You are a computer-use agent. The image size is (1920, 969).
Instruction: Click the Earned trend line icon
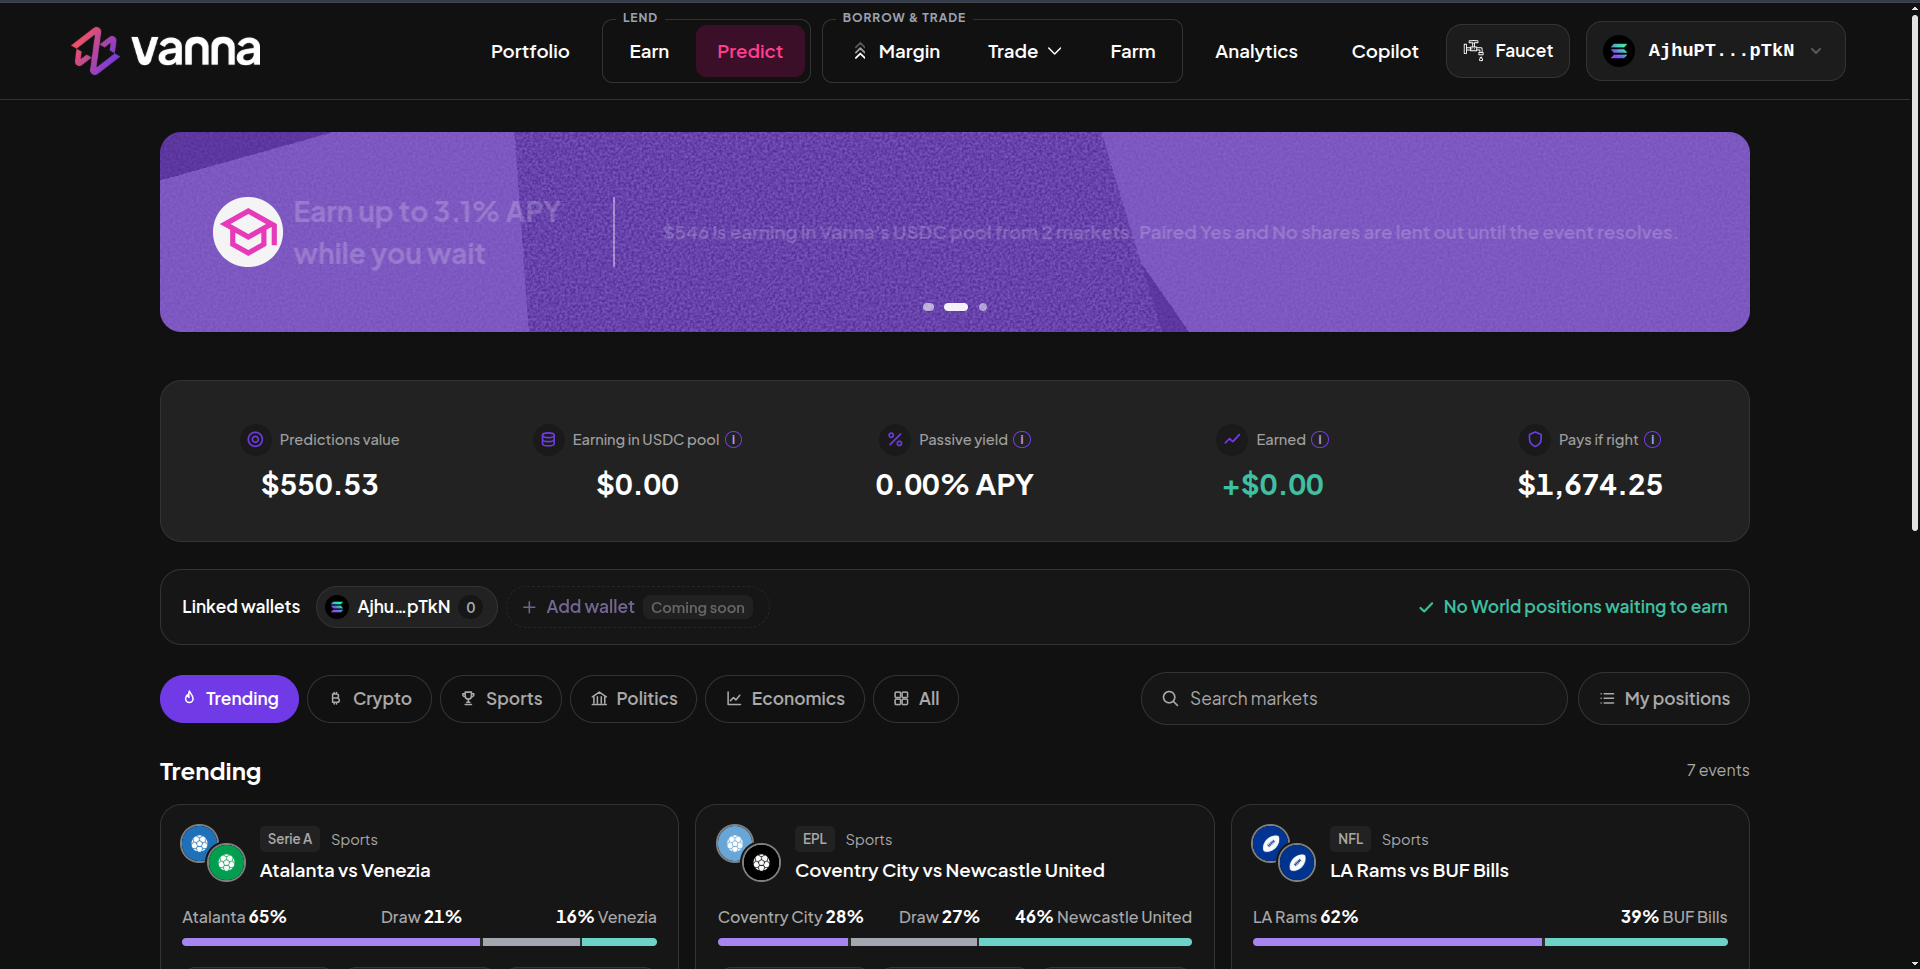tap(1232, 439)
